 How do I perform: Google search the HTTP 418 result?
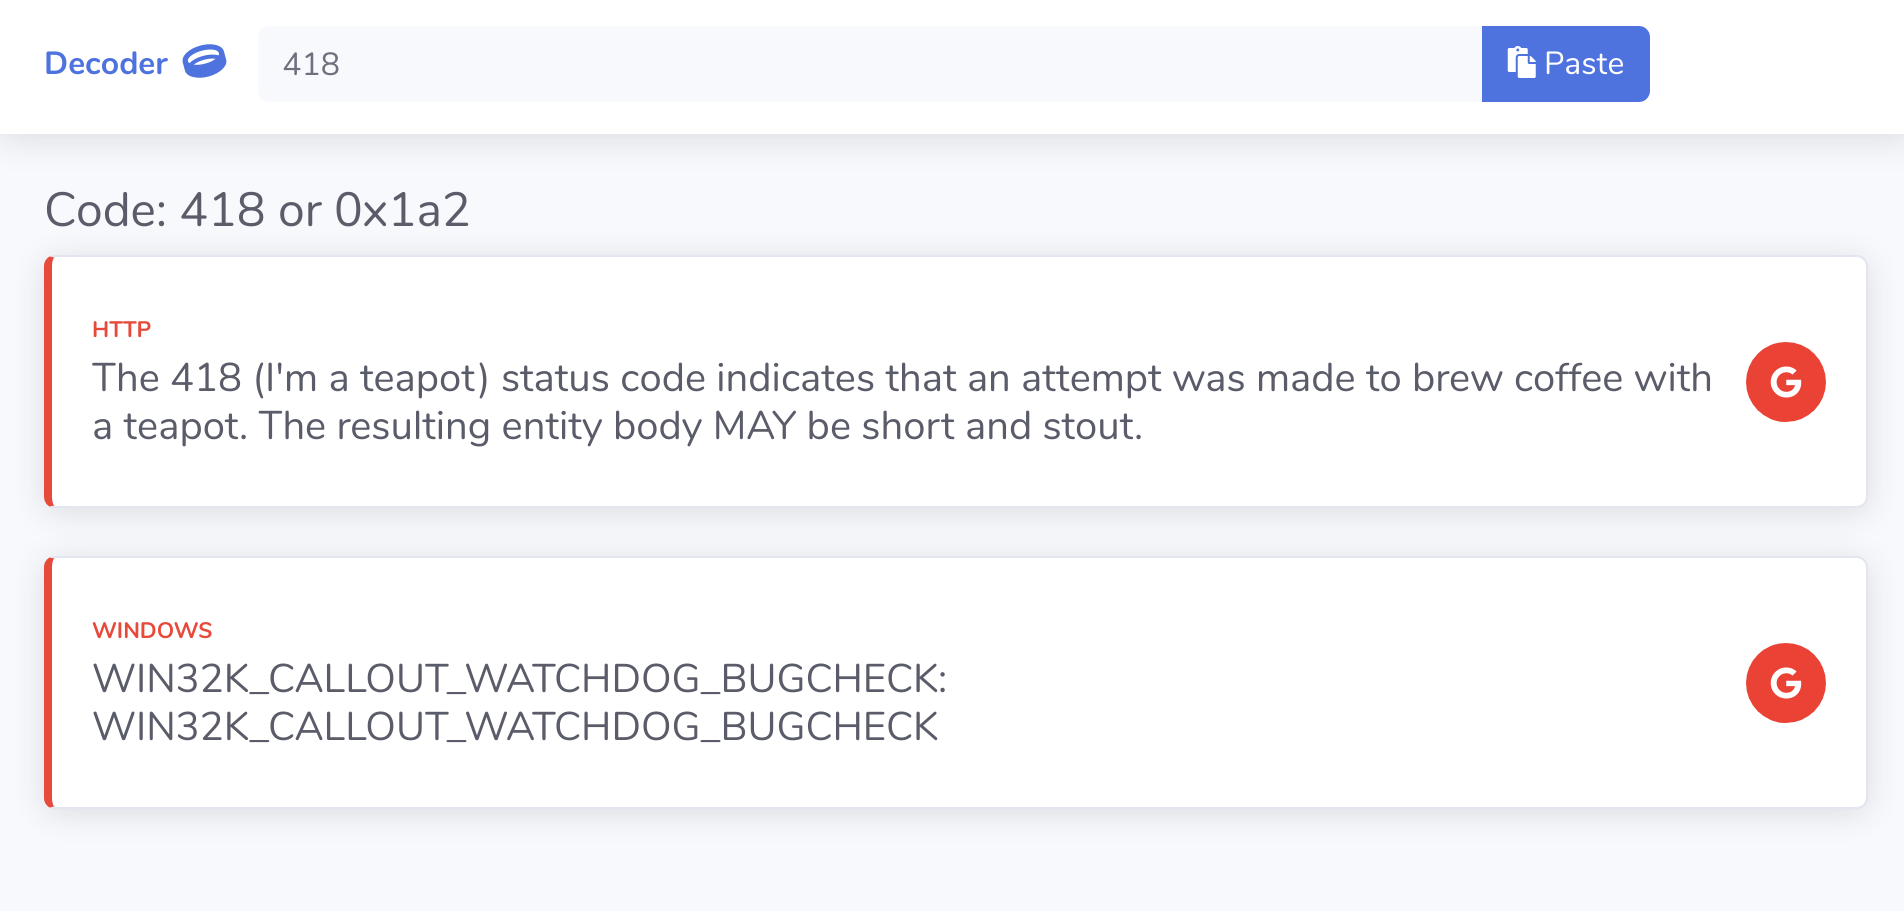[x=1785, y=382]
